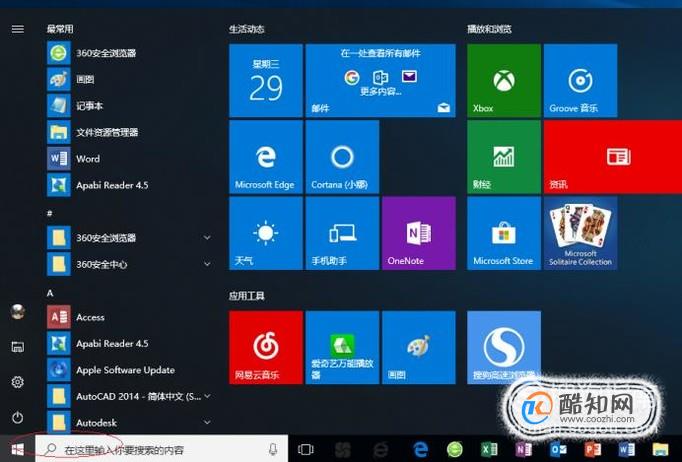
Task: Launch the OneNote tile
Action: 419,233
